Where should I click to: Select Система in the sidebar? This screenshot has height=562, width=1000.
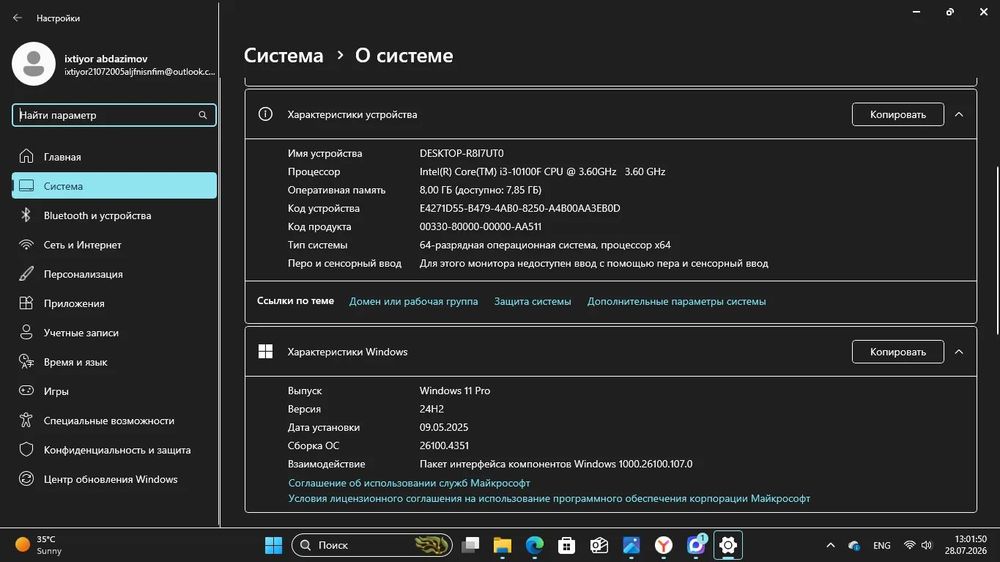point(114,186)
